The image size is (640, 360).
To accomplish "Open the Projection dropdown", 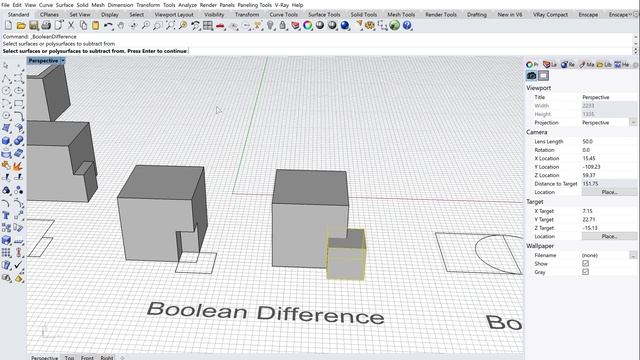I will click(x=633, y=122).
